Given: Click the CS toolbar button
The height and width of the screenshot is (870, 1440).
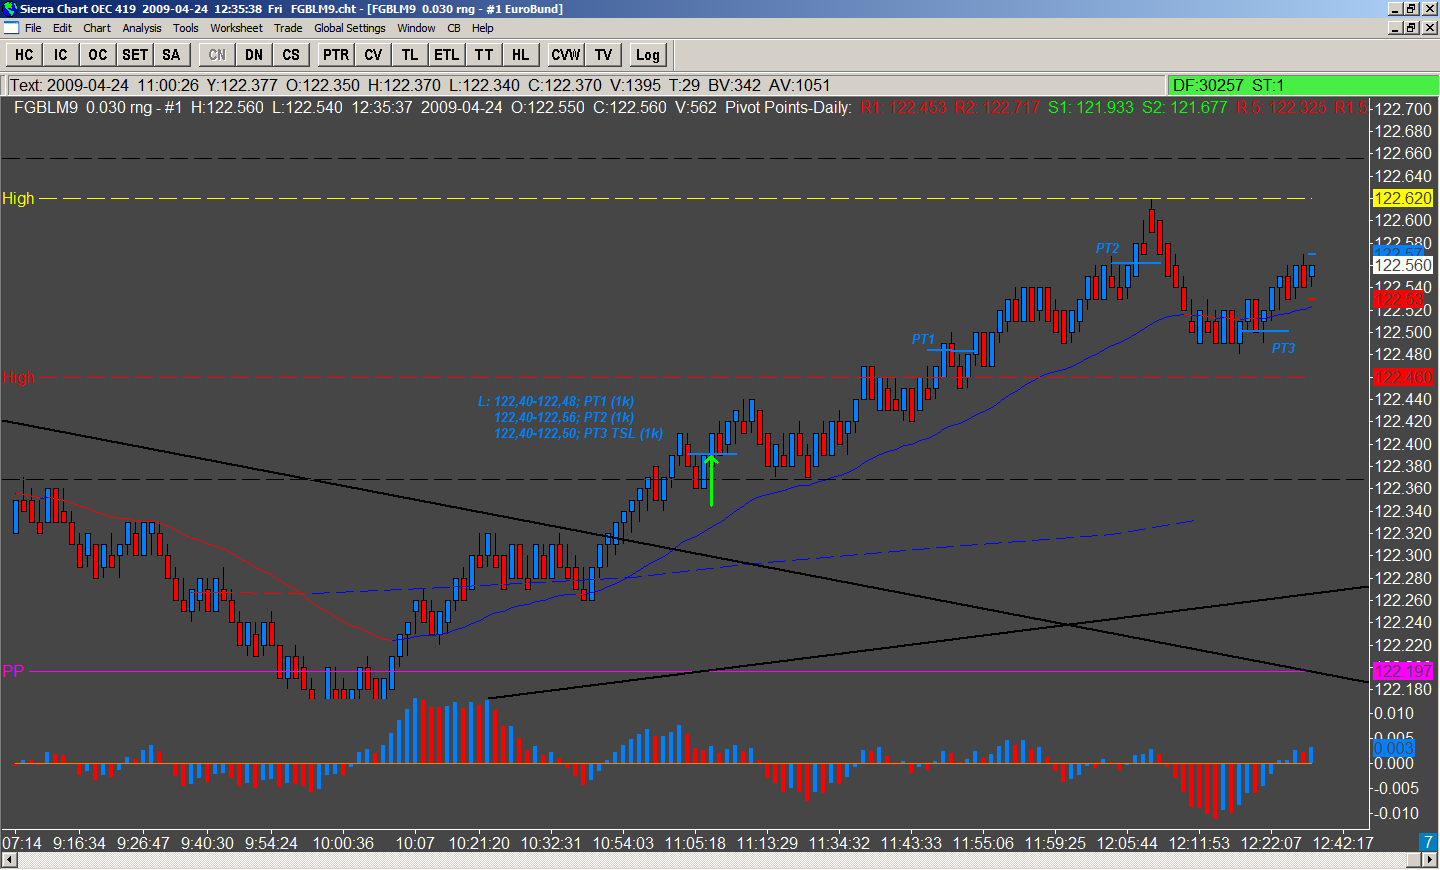Looking at the screenshot, I should coord(291,55).
